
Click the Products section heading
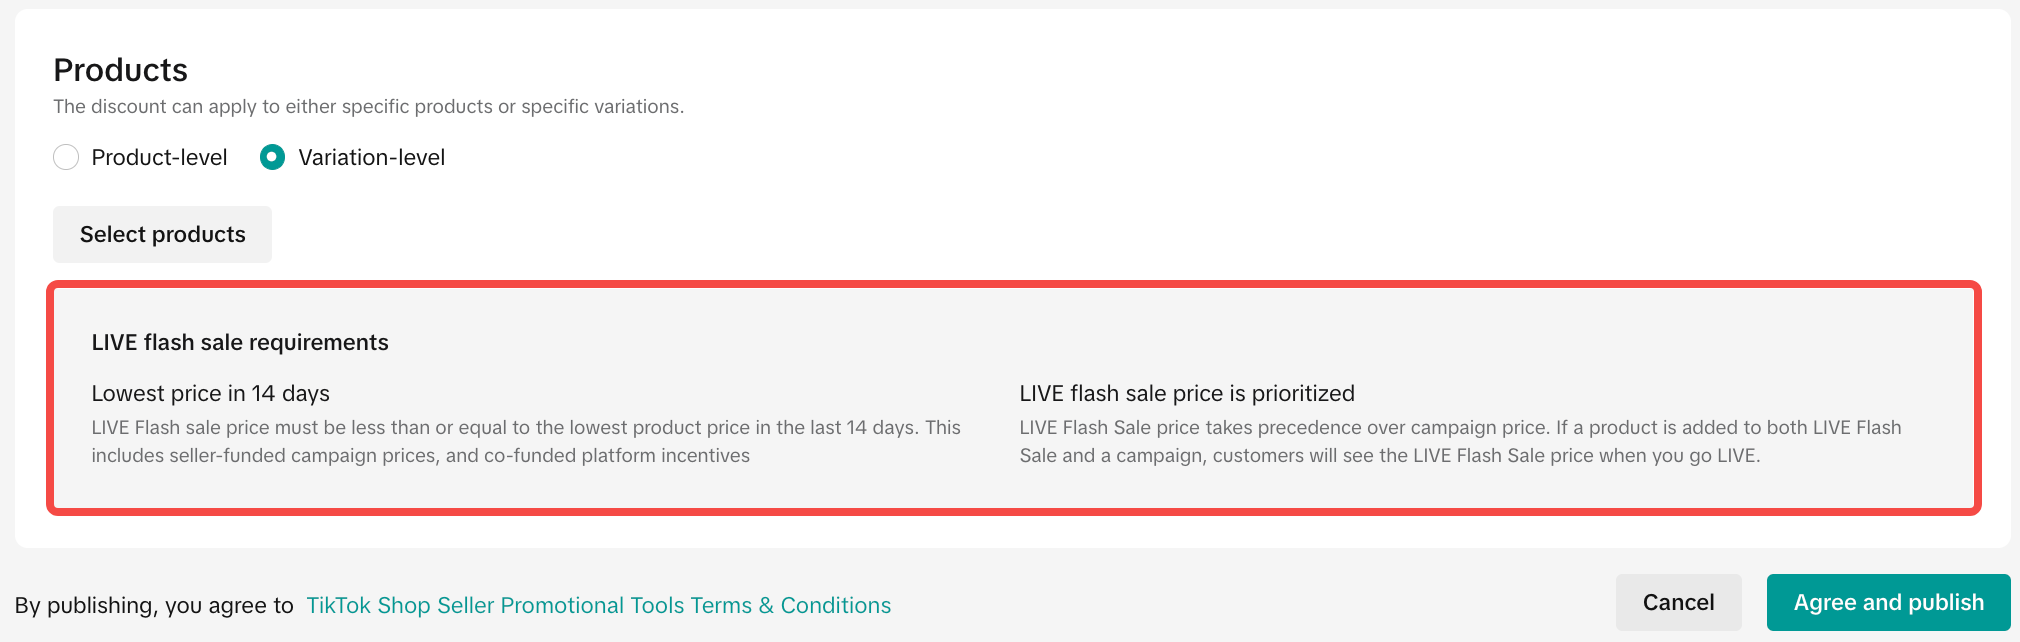point(120,70)
